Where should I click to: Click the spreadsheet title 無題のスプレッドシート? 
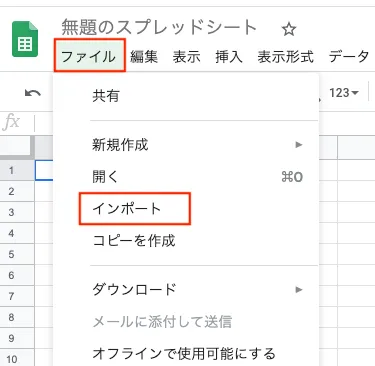coord(159,27)
